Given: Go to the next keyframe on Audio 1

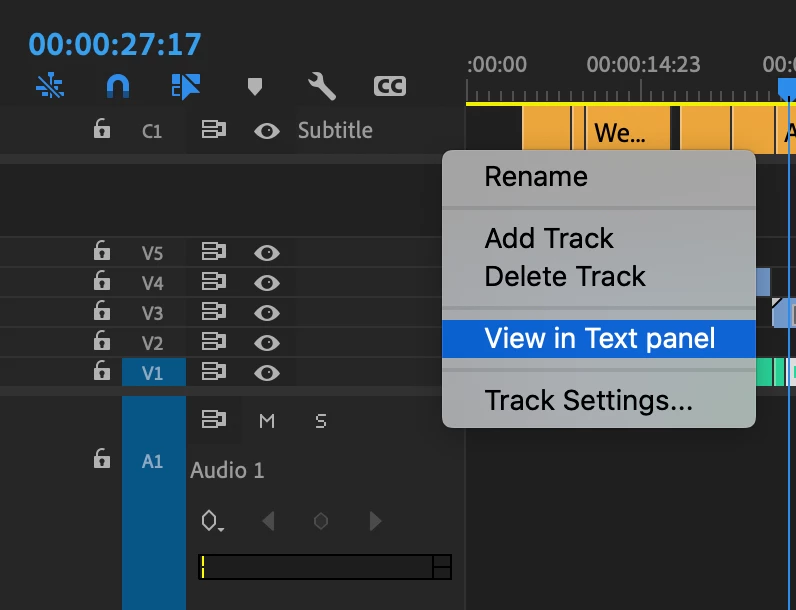Looking at the screenshot, I should coord(376,521).
